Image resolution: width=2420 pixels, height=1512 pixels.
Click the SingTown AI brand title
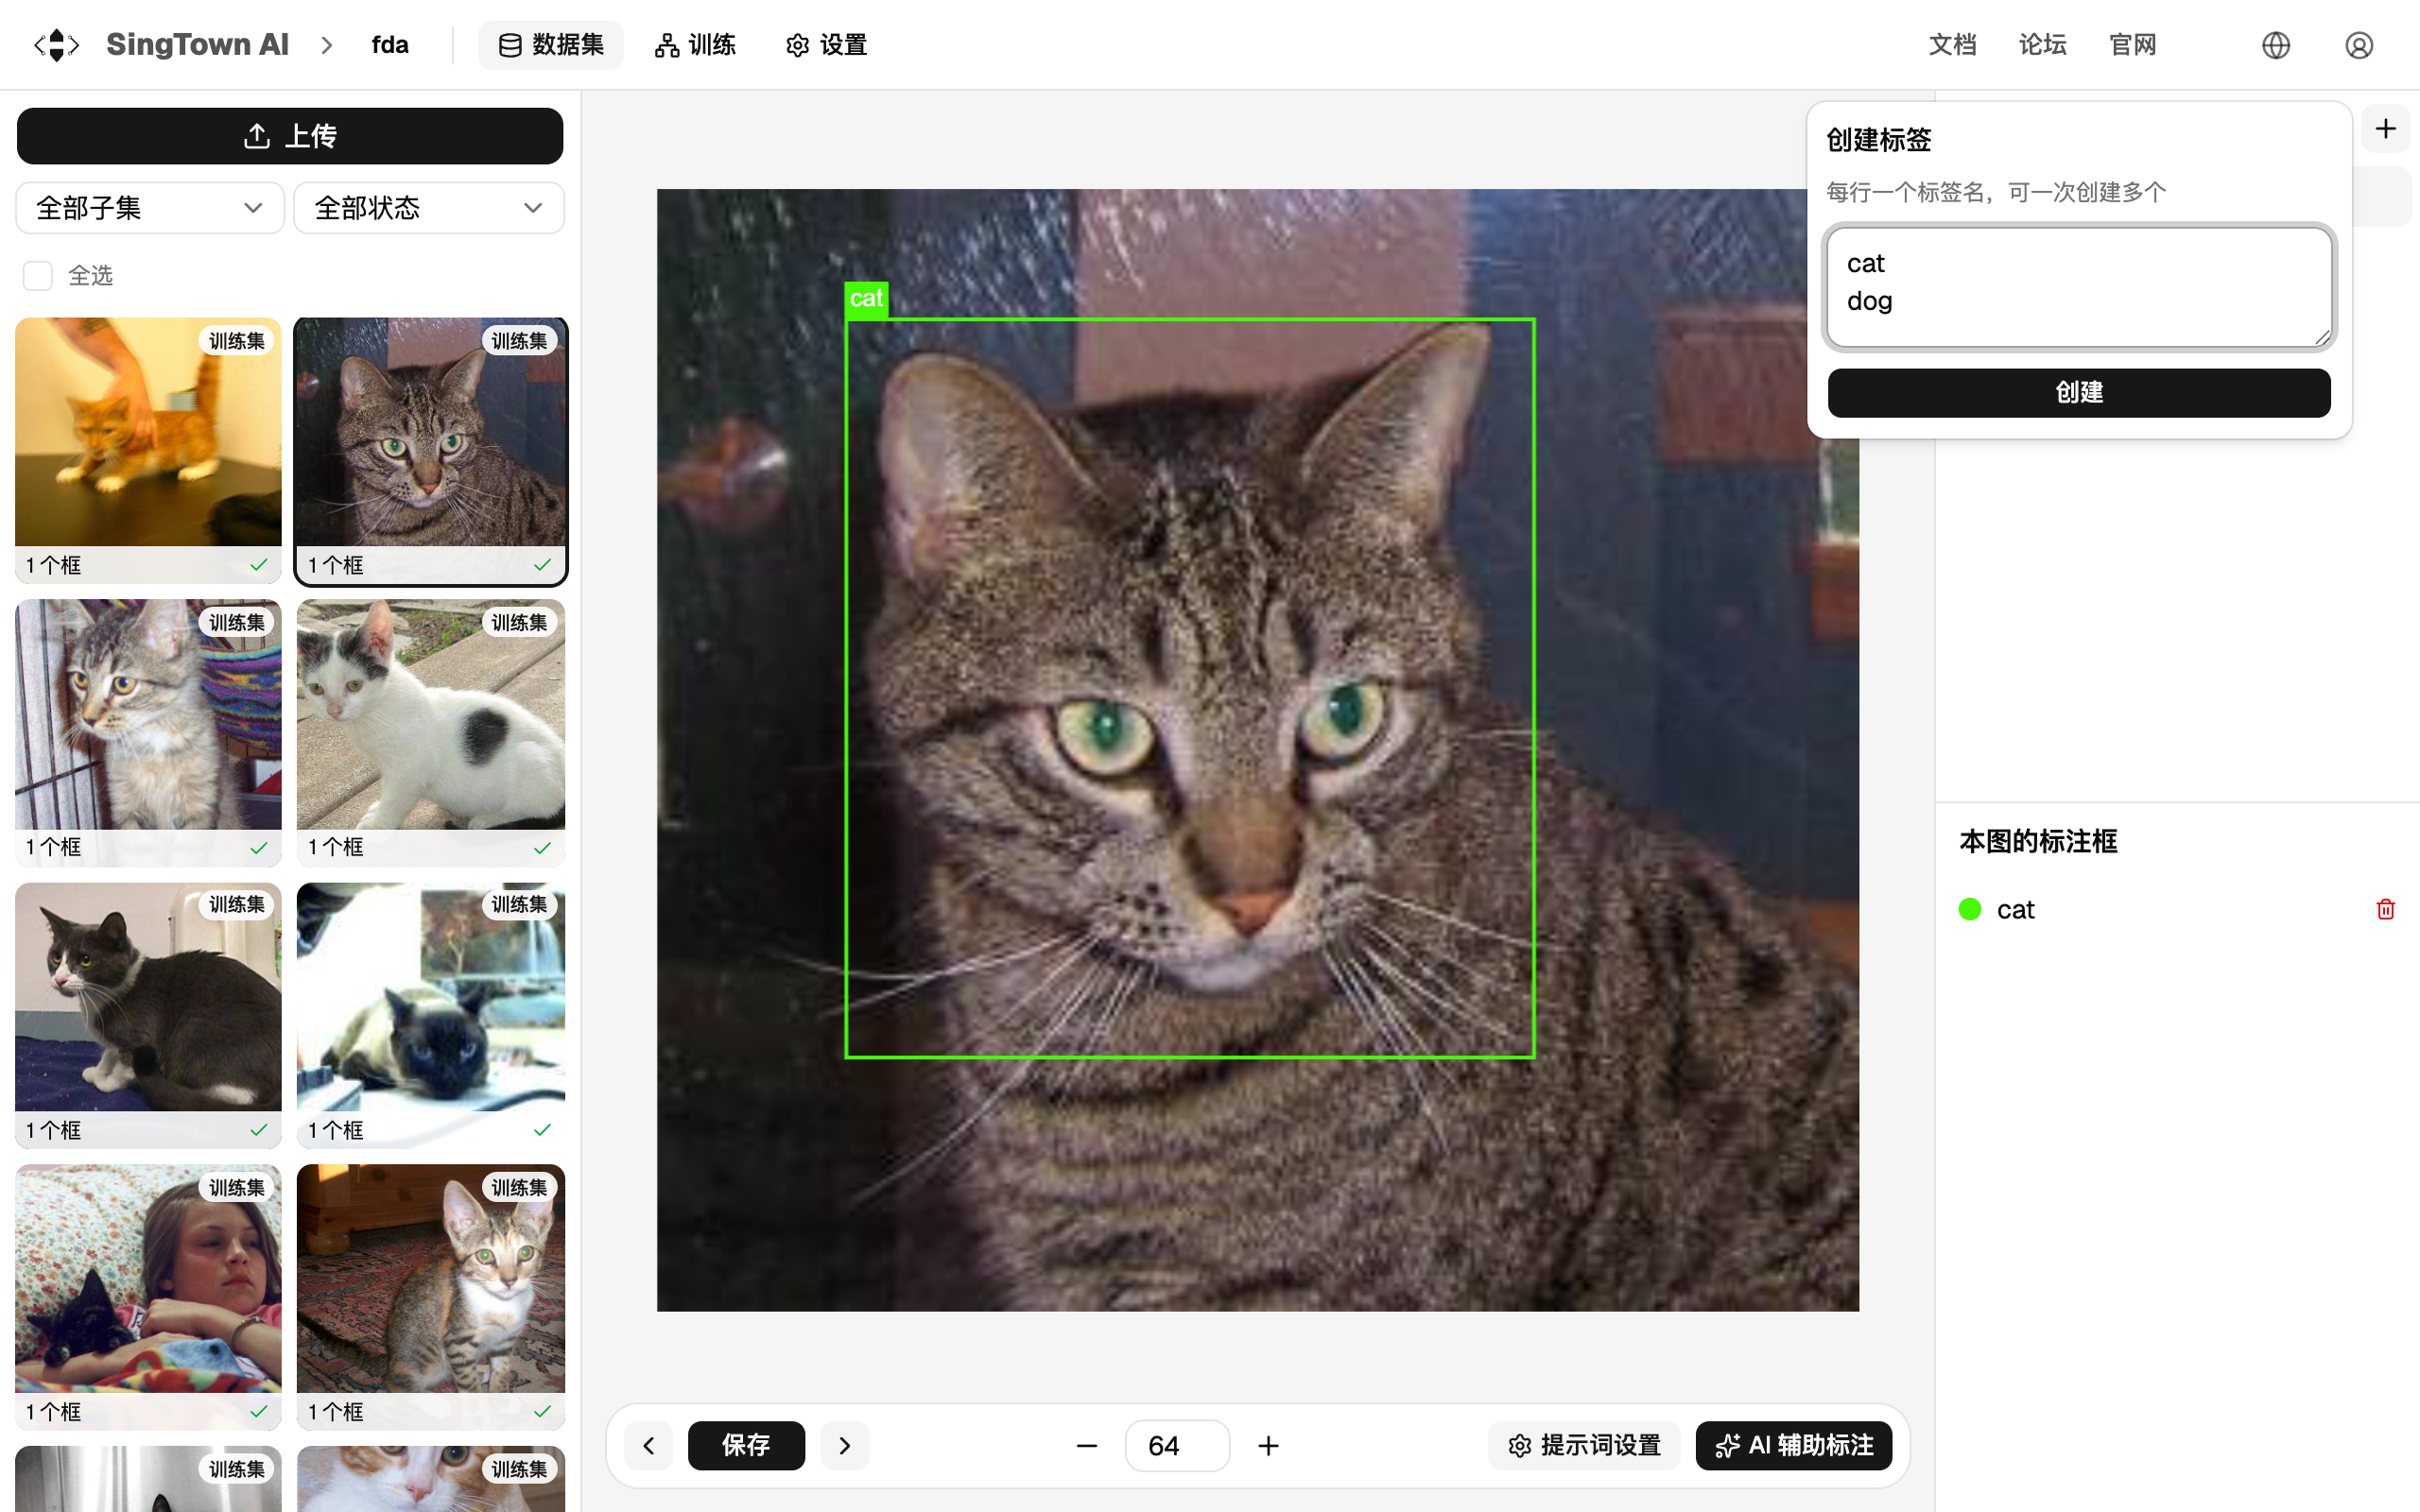[x=197, y=45]
